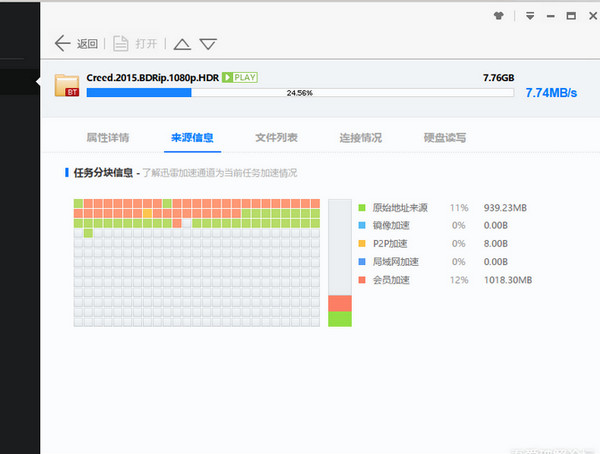Switch to the 文件列表 tab

coord(276,137)
